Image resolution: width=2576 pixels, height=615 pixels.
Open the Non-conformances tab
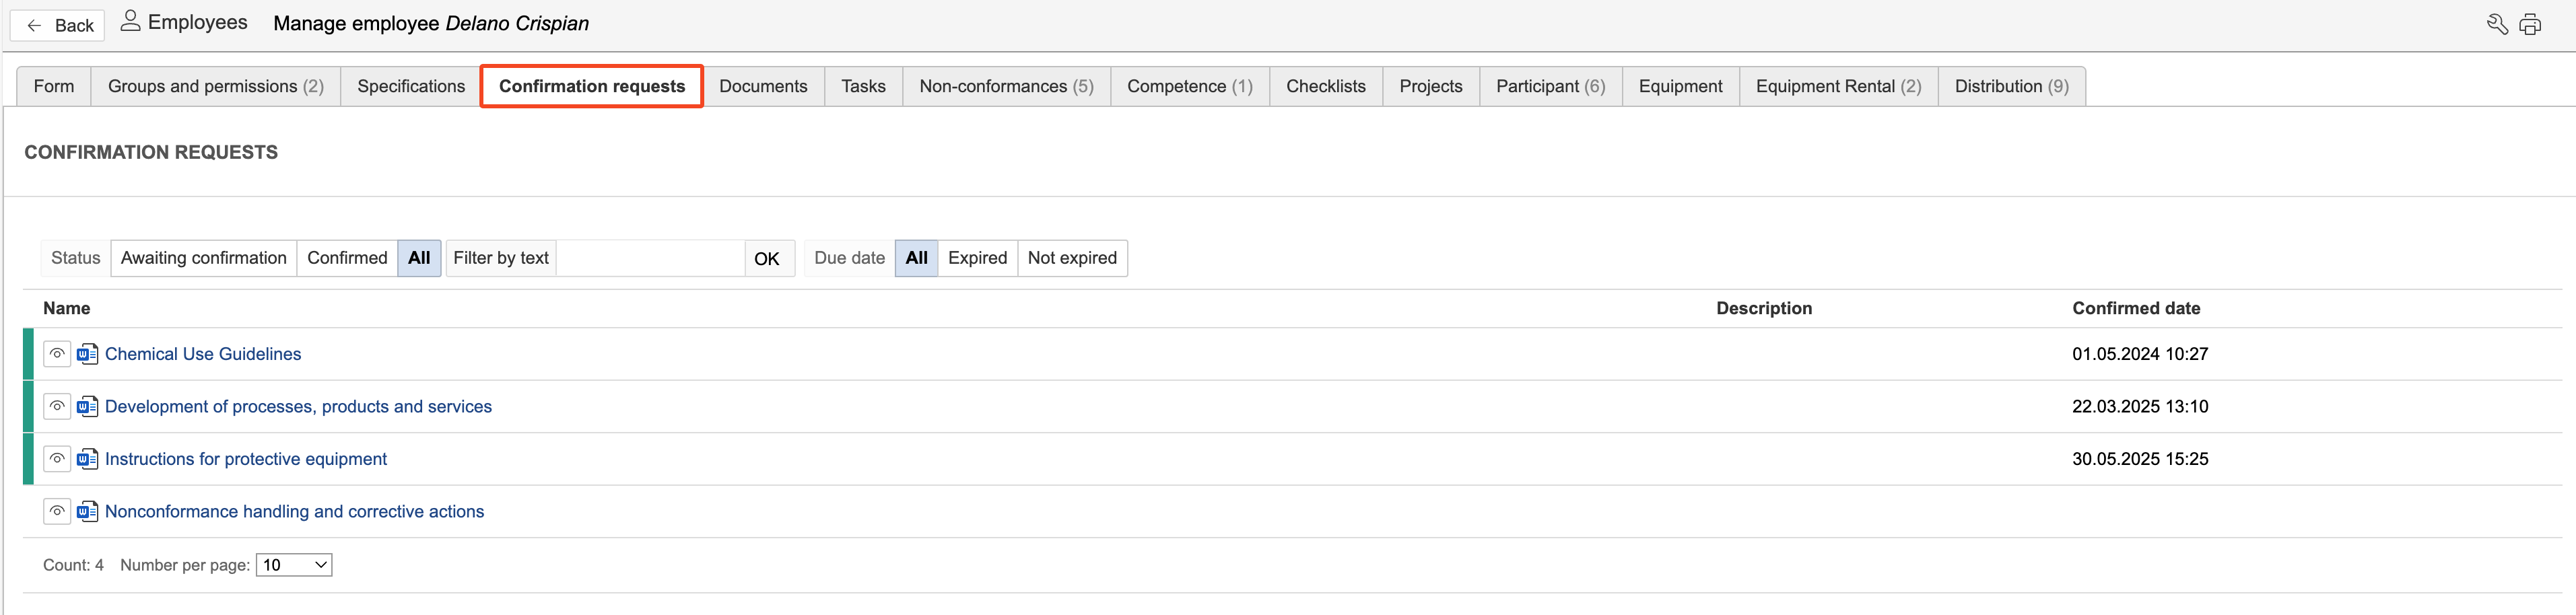1006,87
